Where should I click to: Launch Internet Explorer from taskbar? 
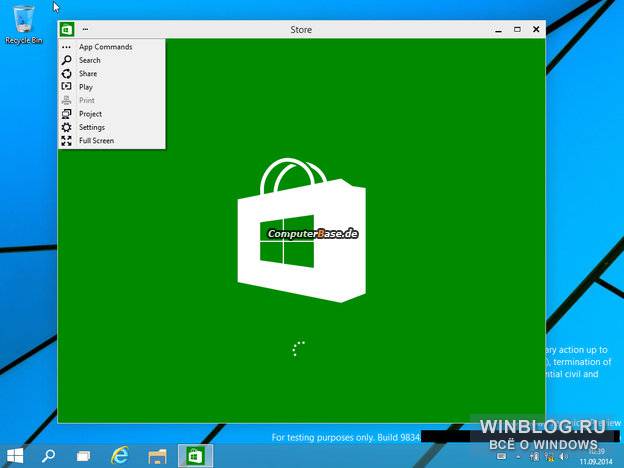click(x=119, y=456)
